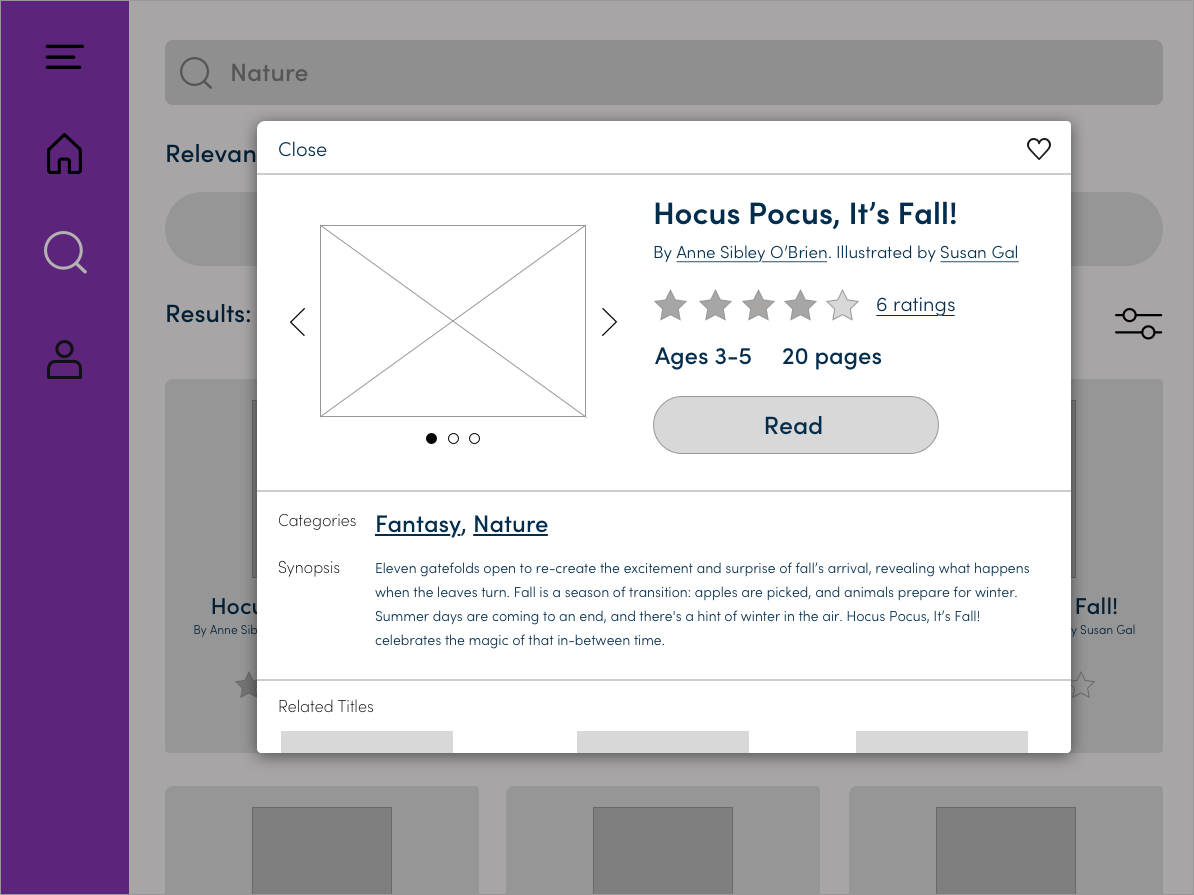Go to the Home icon in sidebar

[x=65, y=154]
